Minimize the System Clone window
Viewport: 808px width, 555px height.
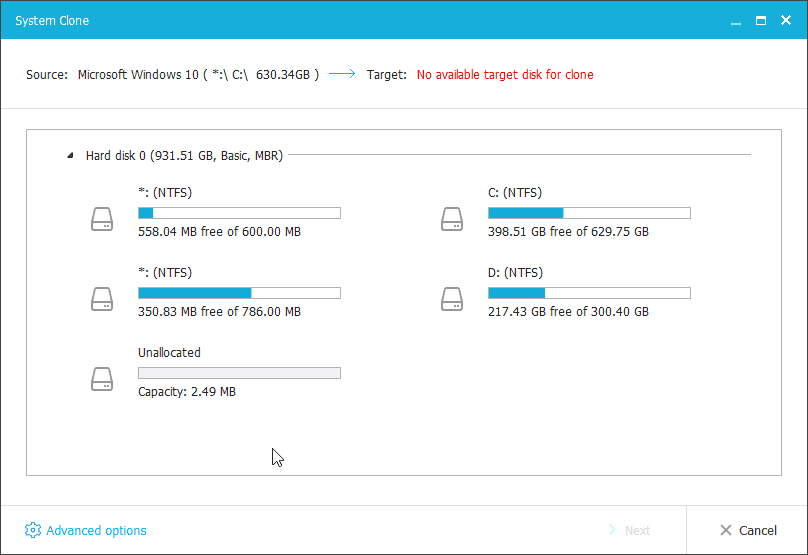[733, 20]
